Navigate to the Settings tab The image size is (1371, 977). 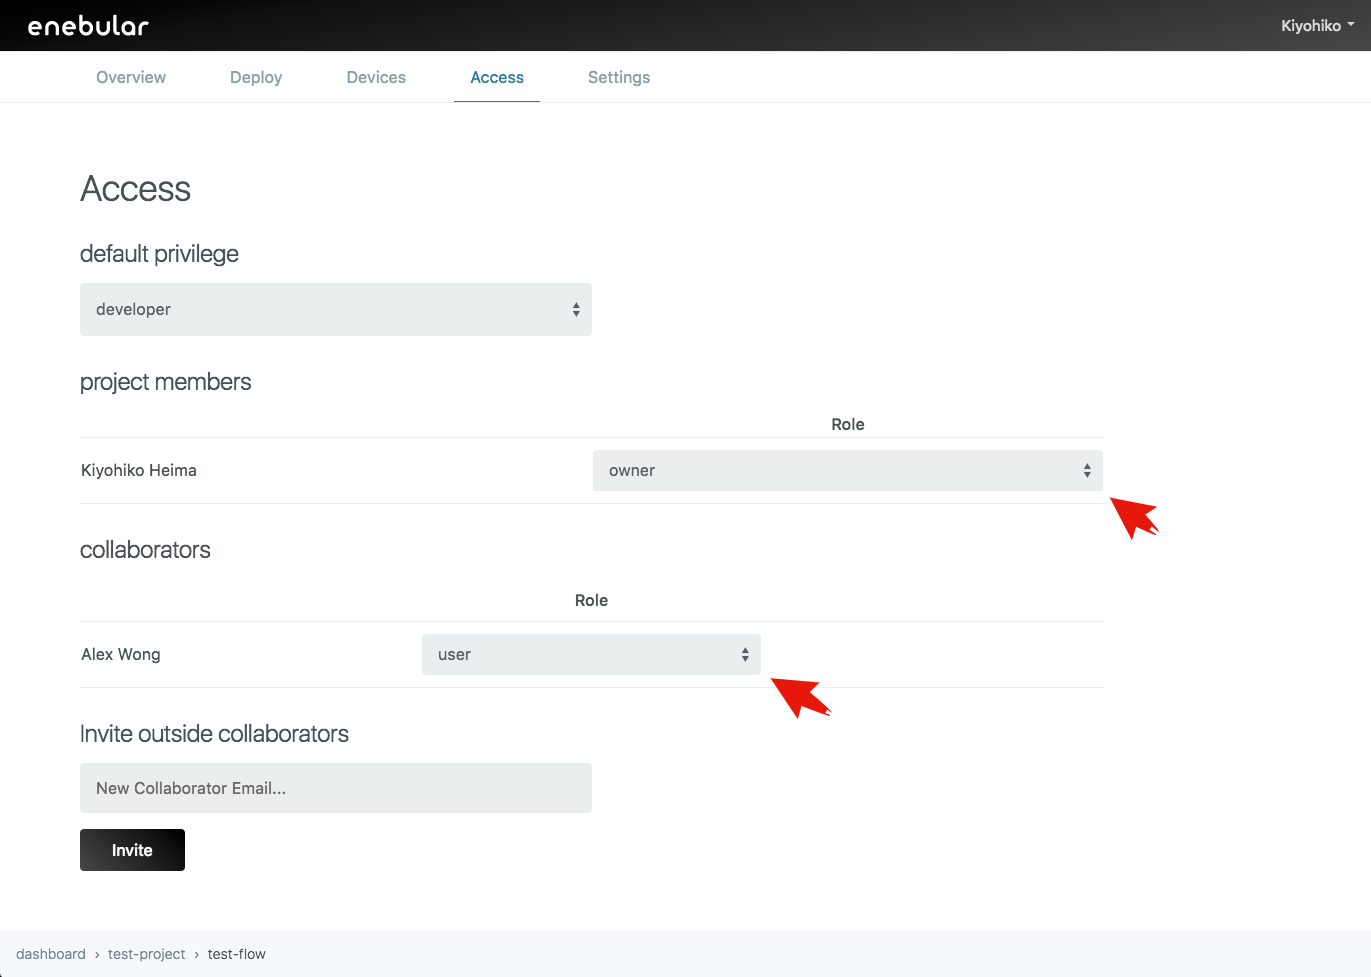[619, 77]
